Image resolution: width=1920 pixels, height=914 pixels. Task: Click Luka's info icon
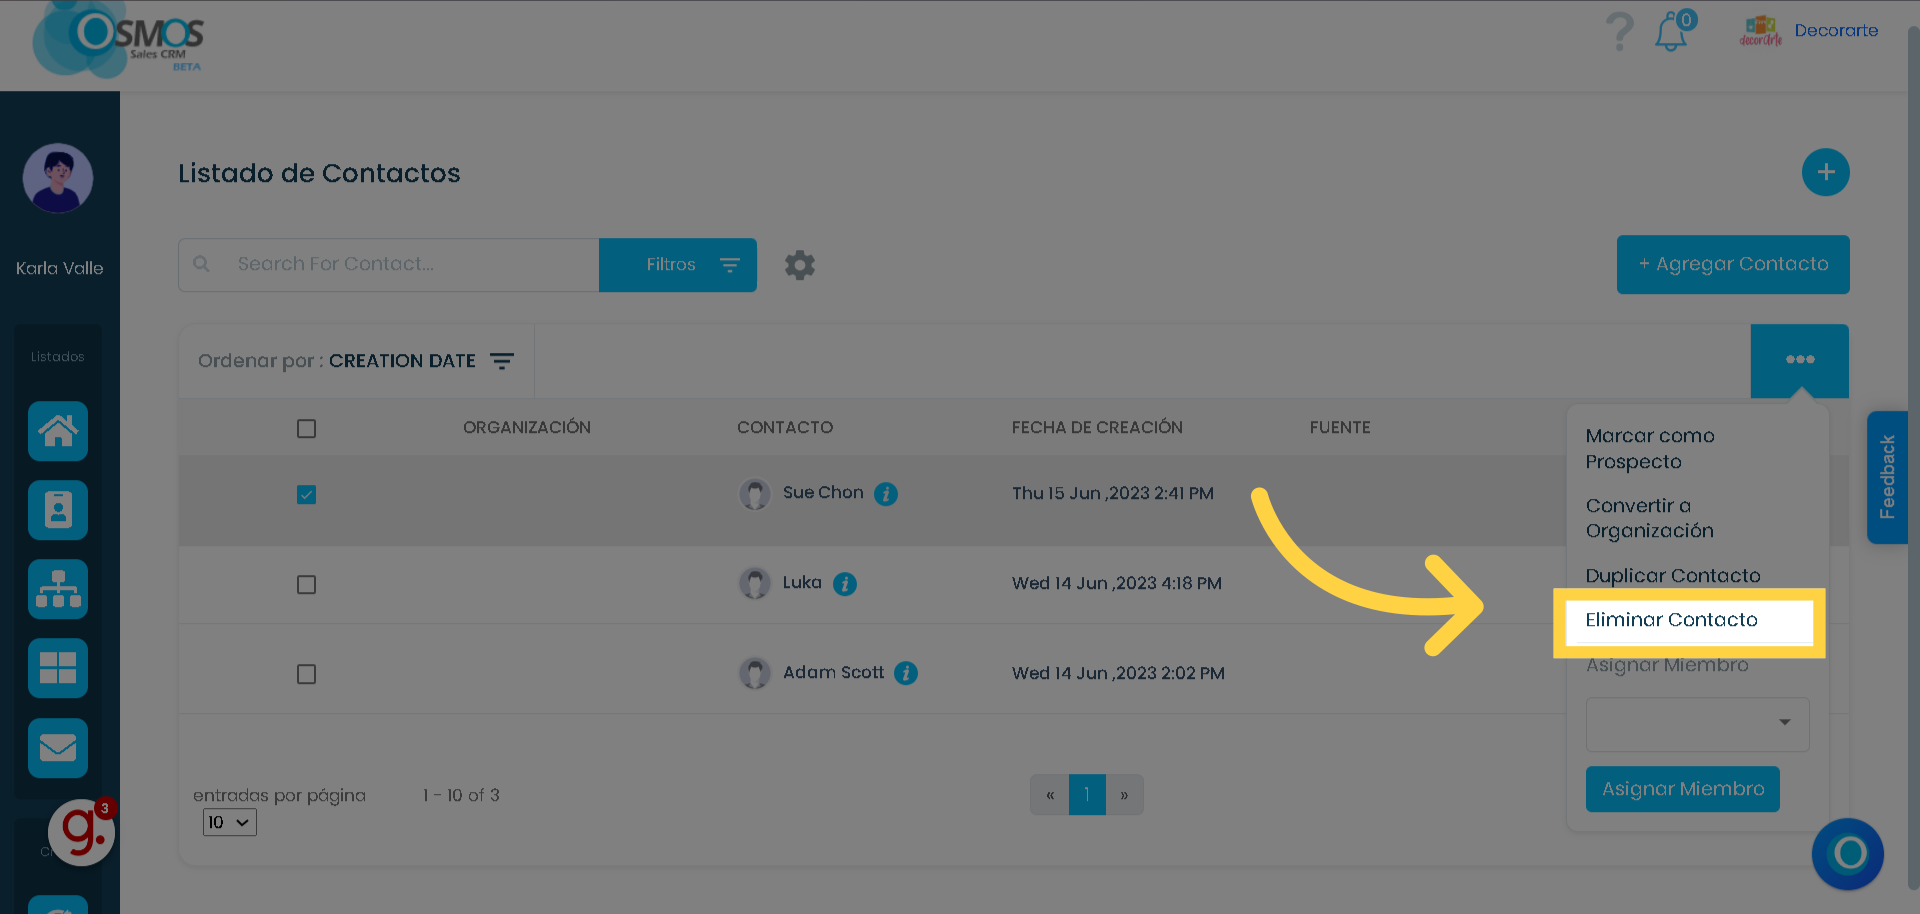845,584
